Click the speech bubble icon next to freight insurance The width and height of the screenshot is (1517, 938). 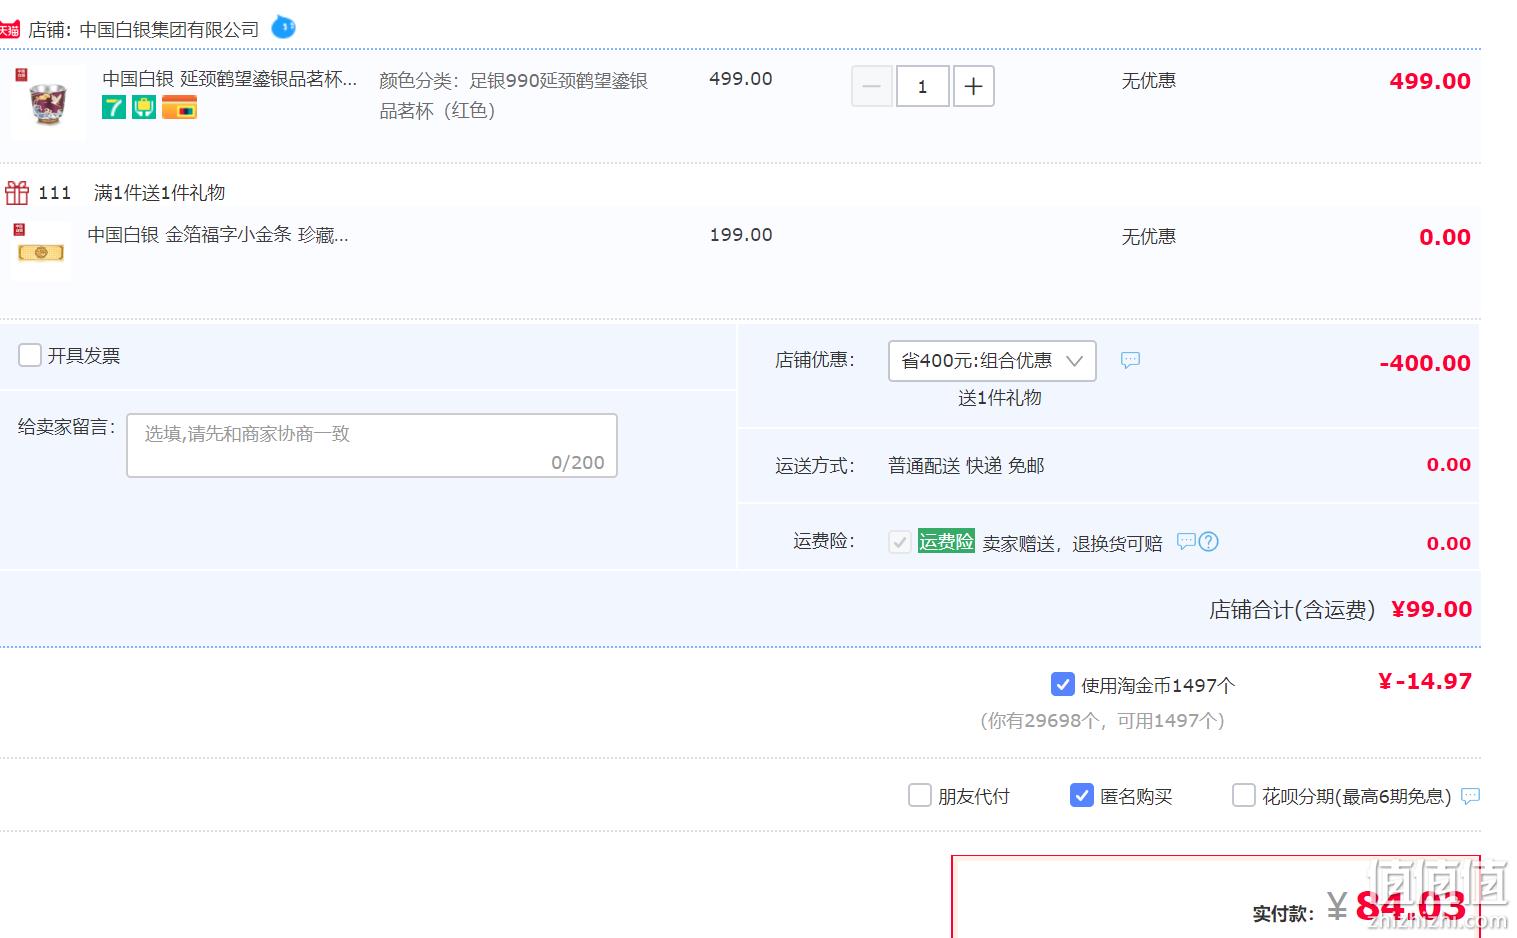click(x=1186, y=541)
